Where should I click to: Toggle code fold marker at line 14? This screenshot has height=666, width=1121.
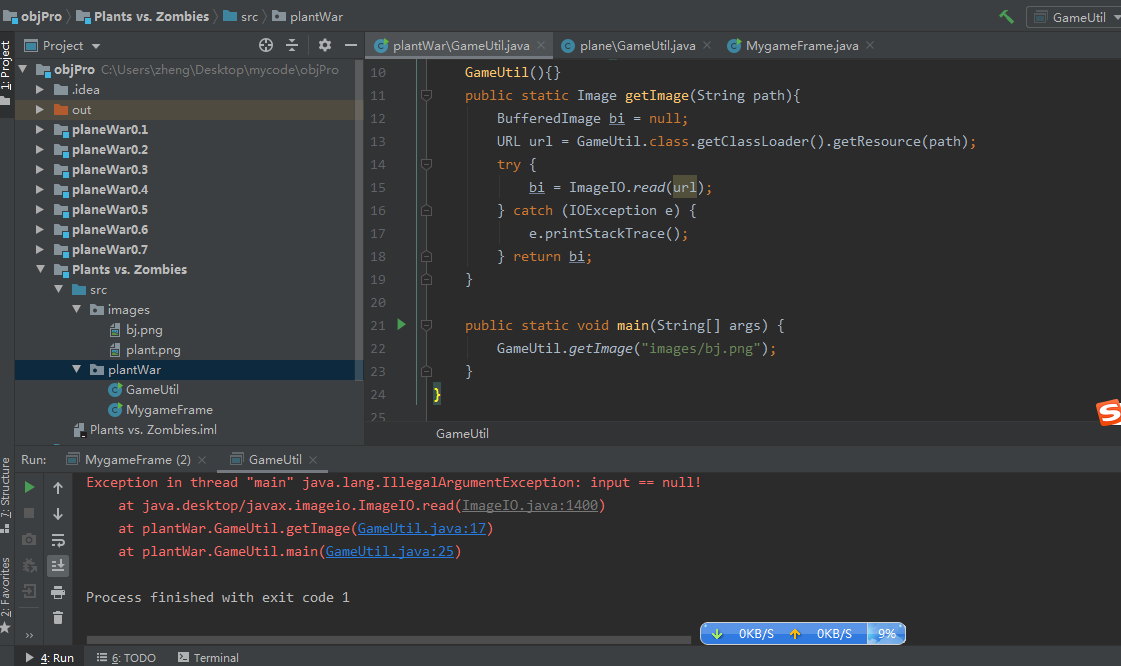click(426, 164)
